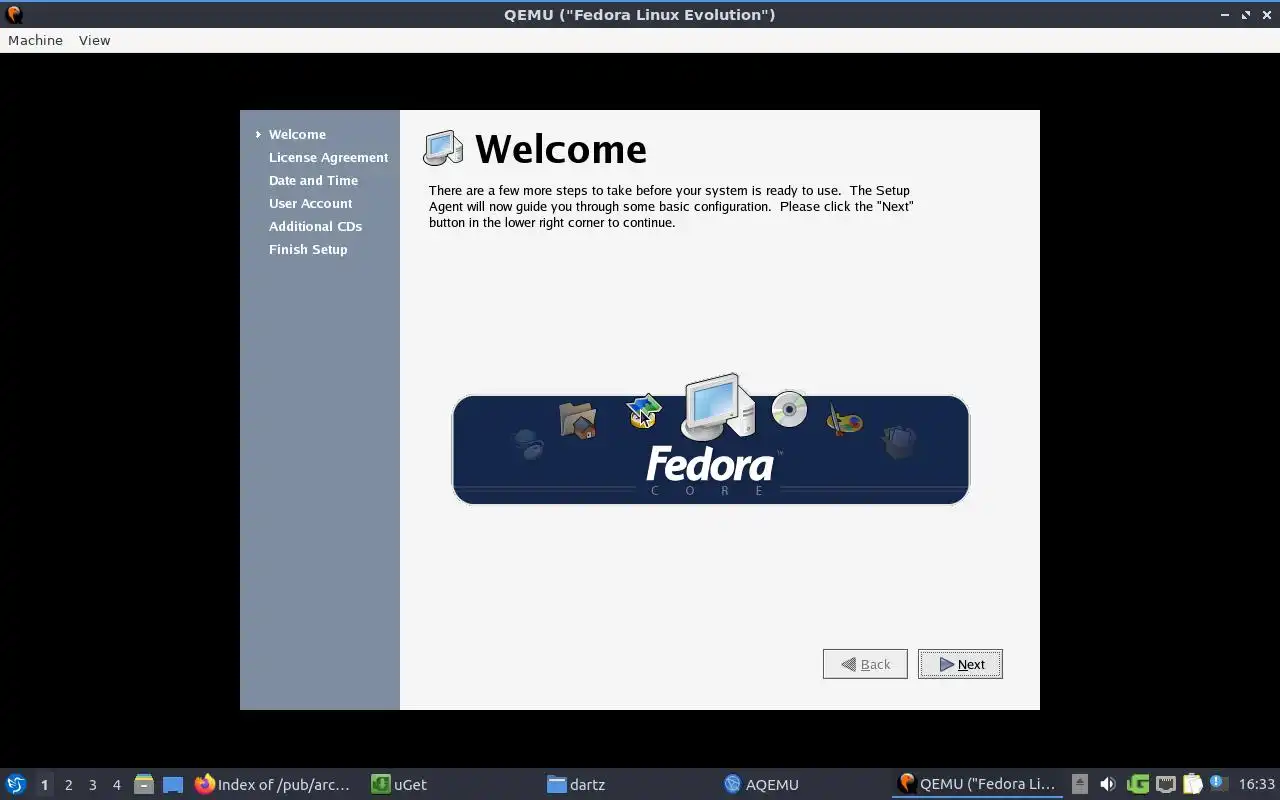Click the removable media eject tray icon
This screenshot has height=800, width=1280.
(1079, 784)
